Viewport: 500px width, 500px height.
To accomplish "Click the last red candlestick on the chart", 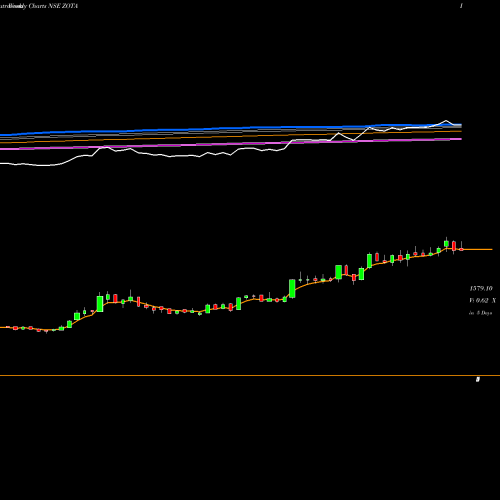I will (x=461, y=249).
